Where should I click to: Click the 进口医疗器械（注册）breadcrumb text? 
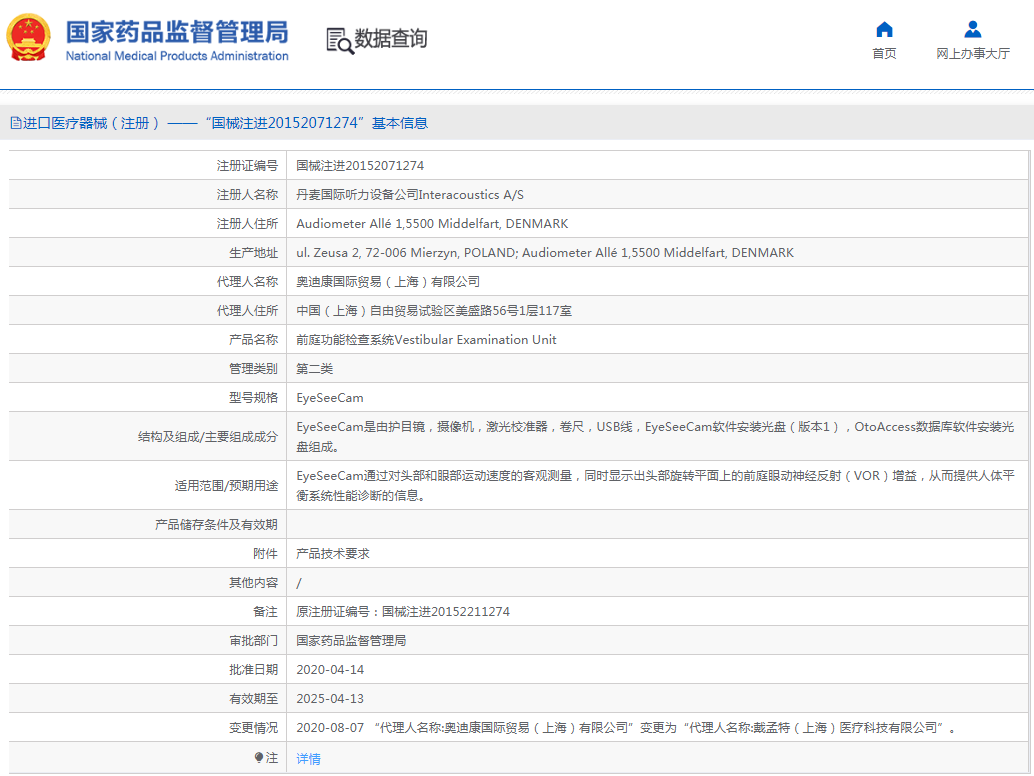(92, 123)
